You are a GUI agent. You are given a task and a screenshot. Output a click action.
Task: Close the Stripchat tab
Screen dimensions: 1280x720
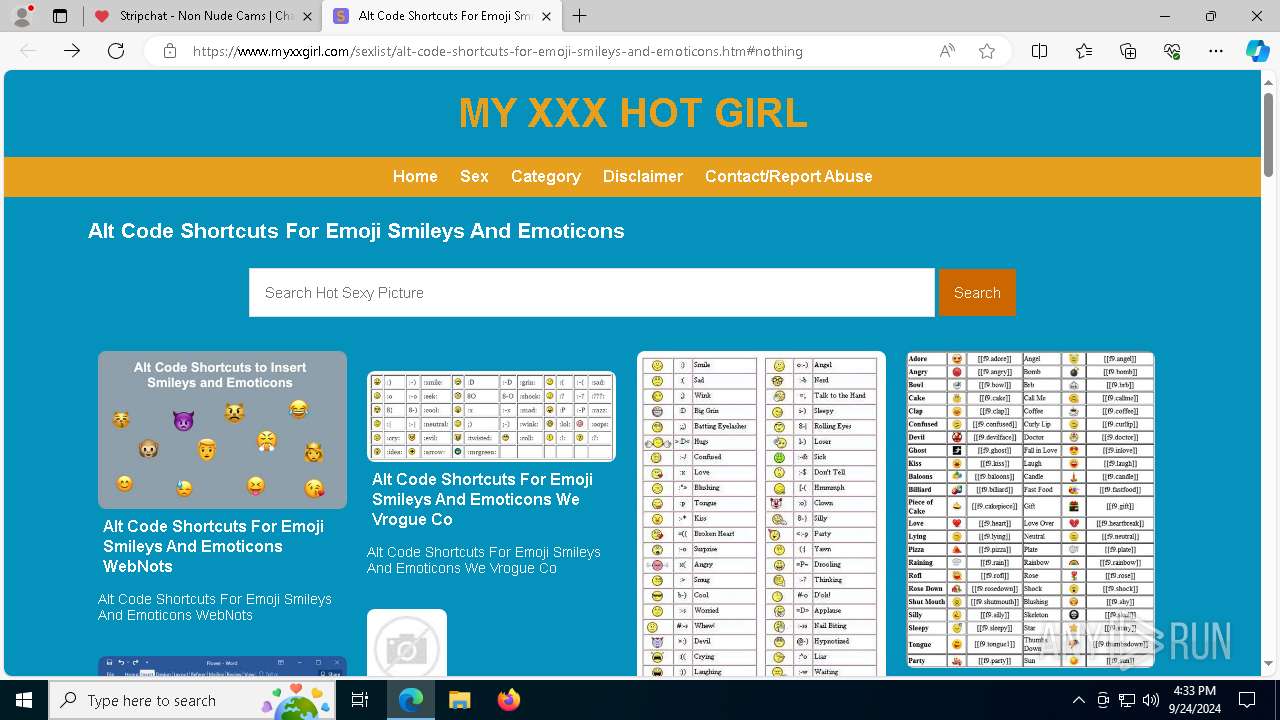[x=307, y=16]
